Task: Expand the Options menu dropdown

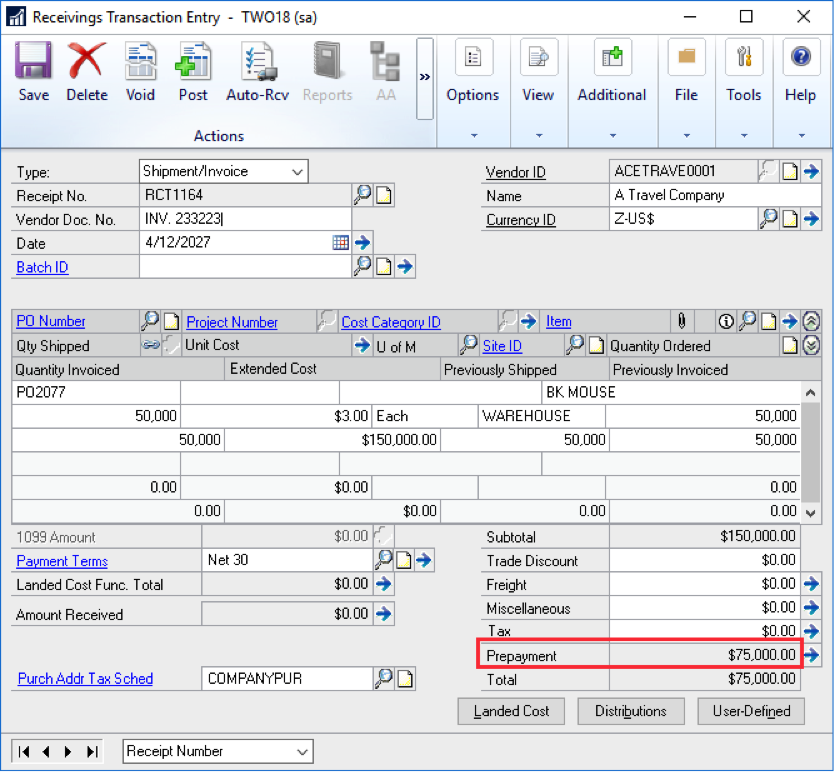Action: [473, 134]
